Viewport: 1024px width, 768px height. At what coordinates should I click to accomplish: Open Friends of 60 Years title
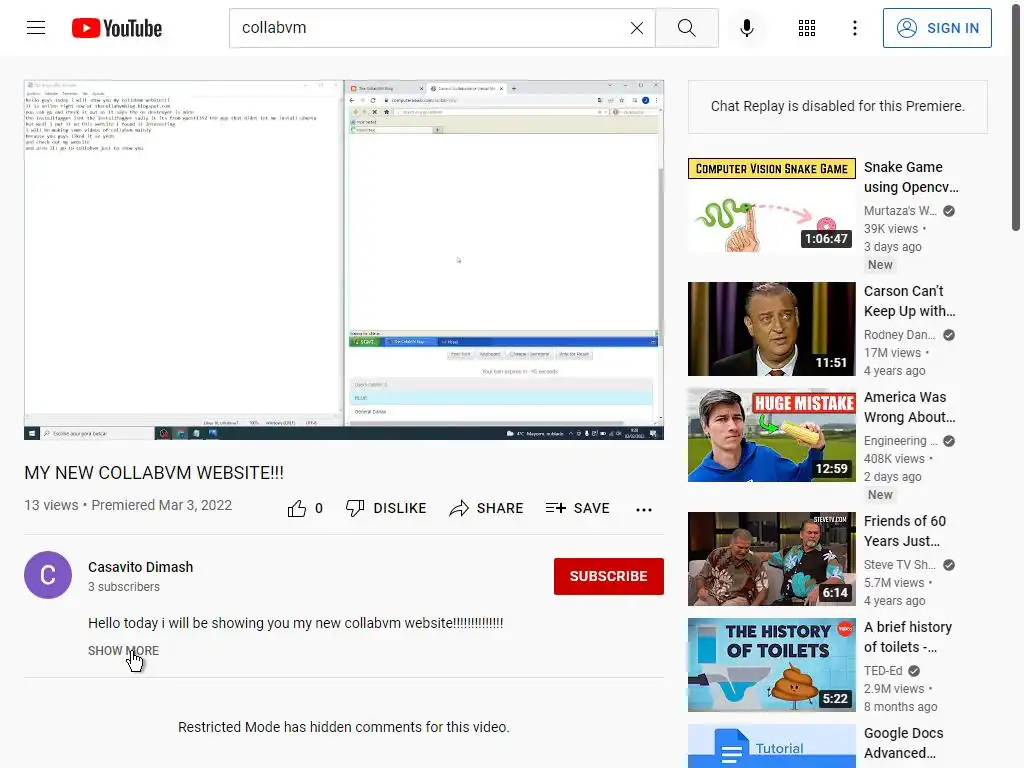click(904, 531)
